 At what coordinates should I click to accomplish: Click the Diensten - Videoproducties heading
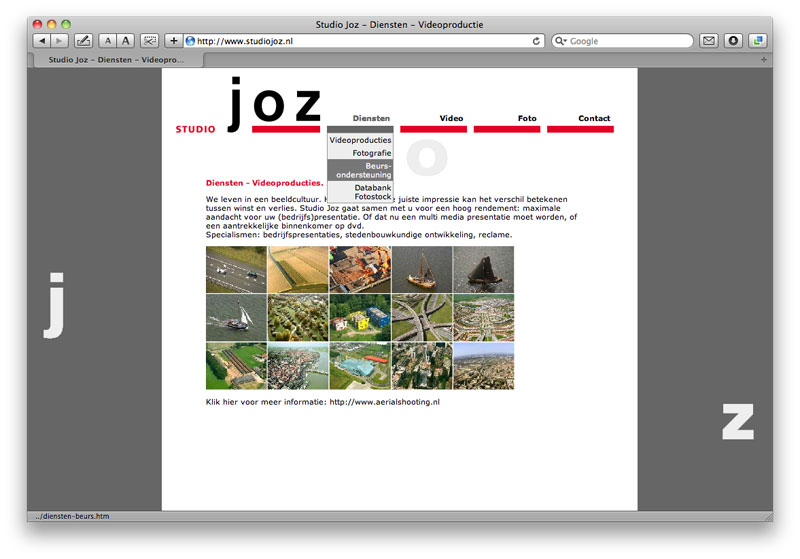click(264, 183)
